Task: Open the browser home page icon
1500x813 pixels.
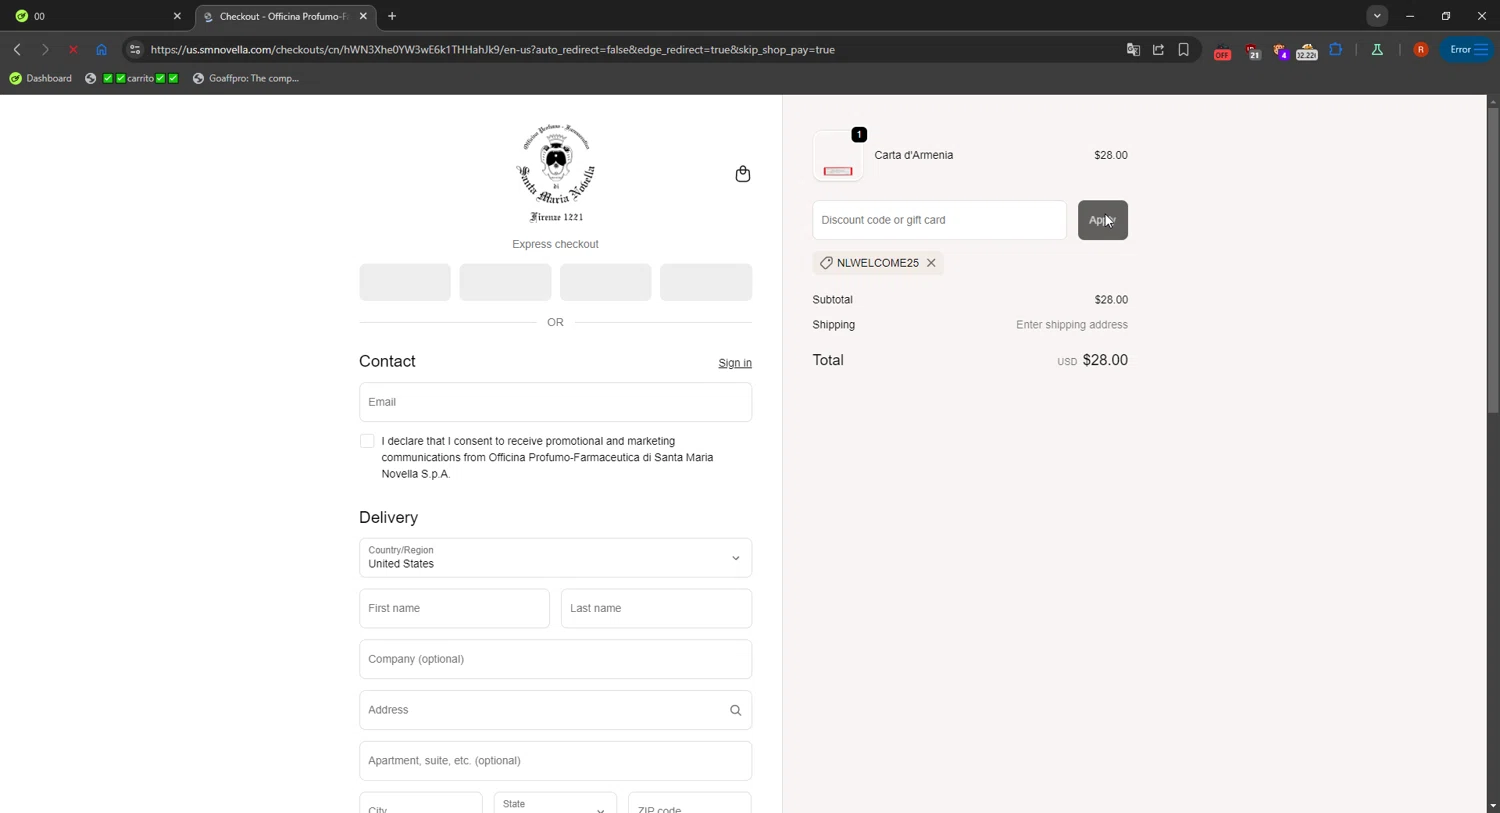Action: 101,49
